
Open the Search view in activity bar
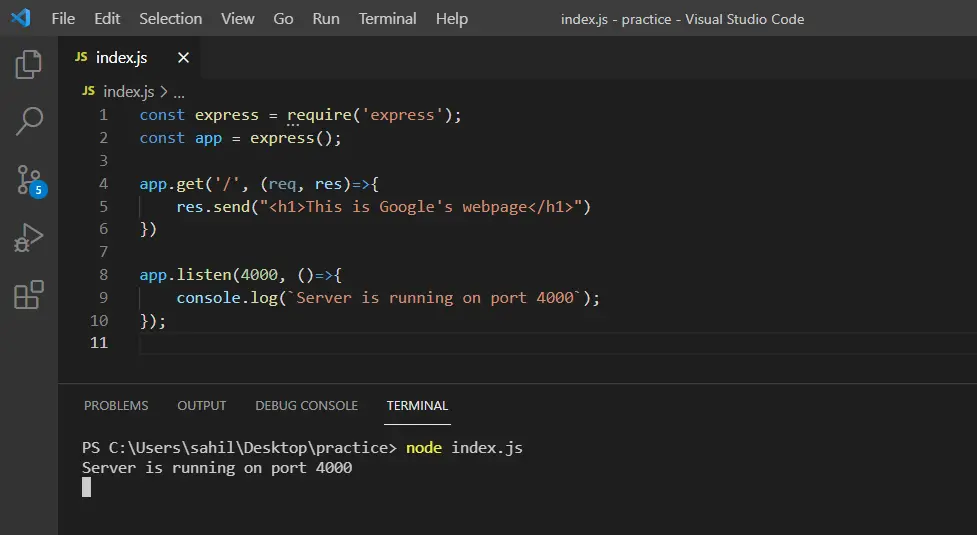point(29,121)
